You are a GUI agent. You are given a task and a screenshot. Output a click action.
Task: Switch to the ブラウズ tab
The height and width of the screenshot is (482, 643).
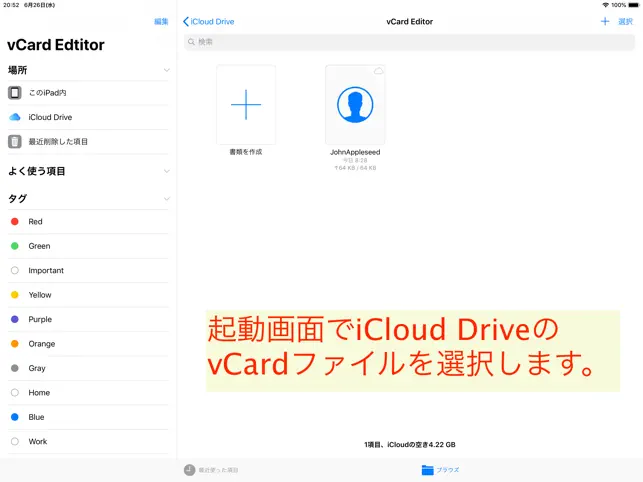(x=440, y=470)
